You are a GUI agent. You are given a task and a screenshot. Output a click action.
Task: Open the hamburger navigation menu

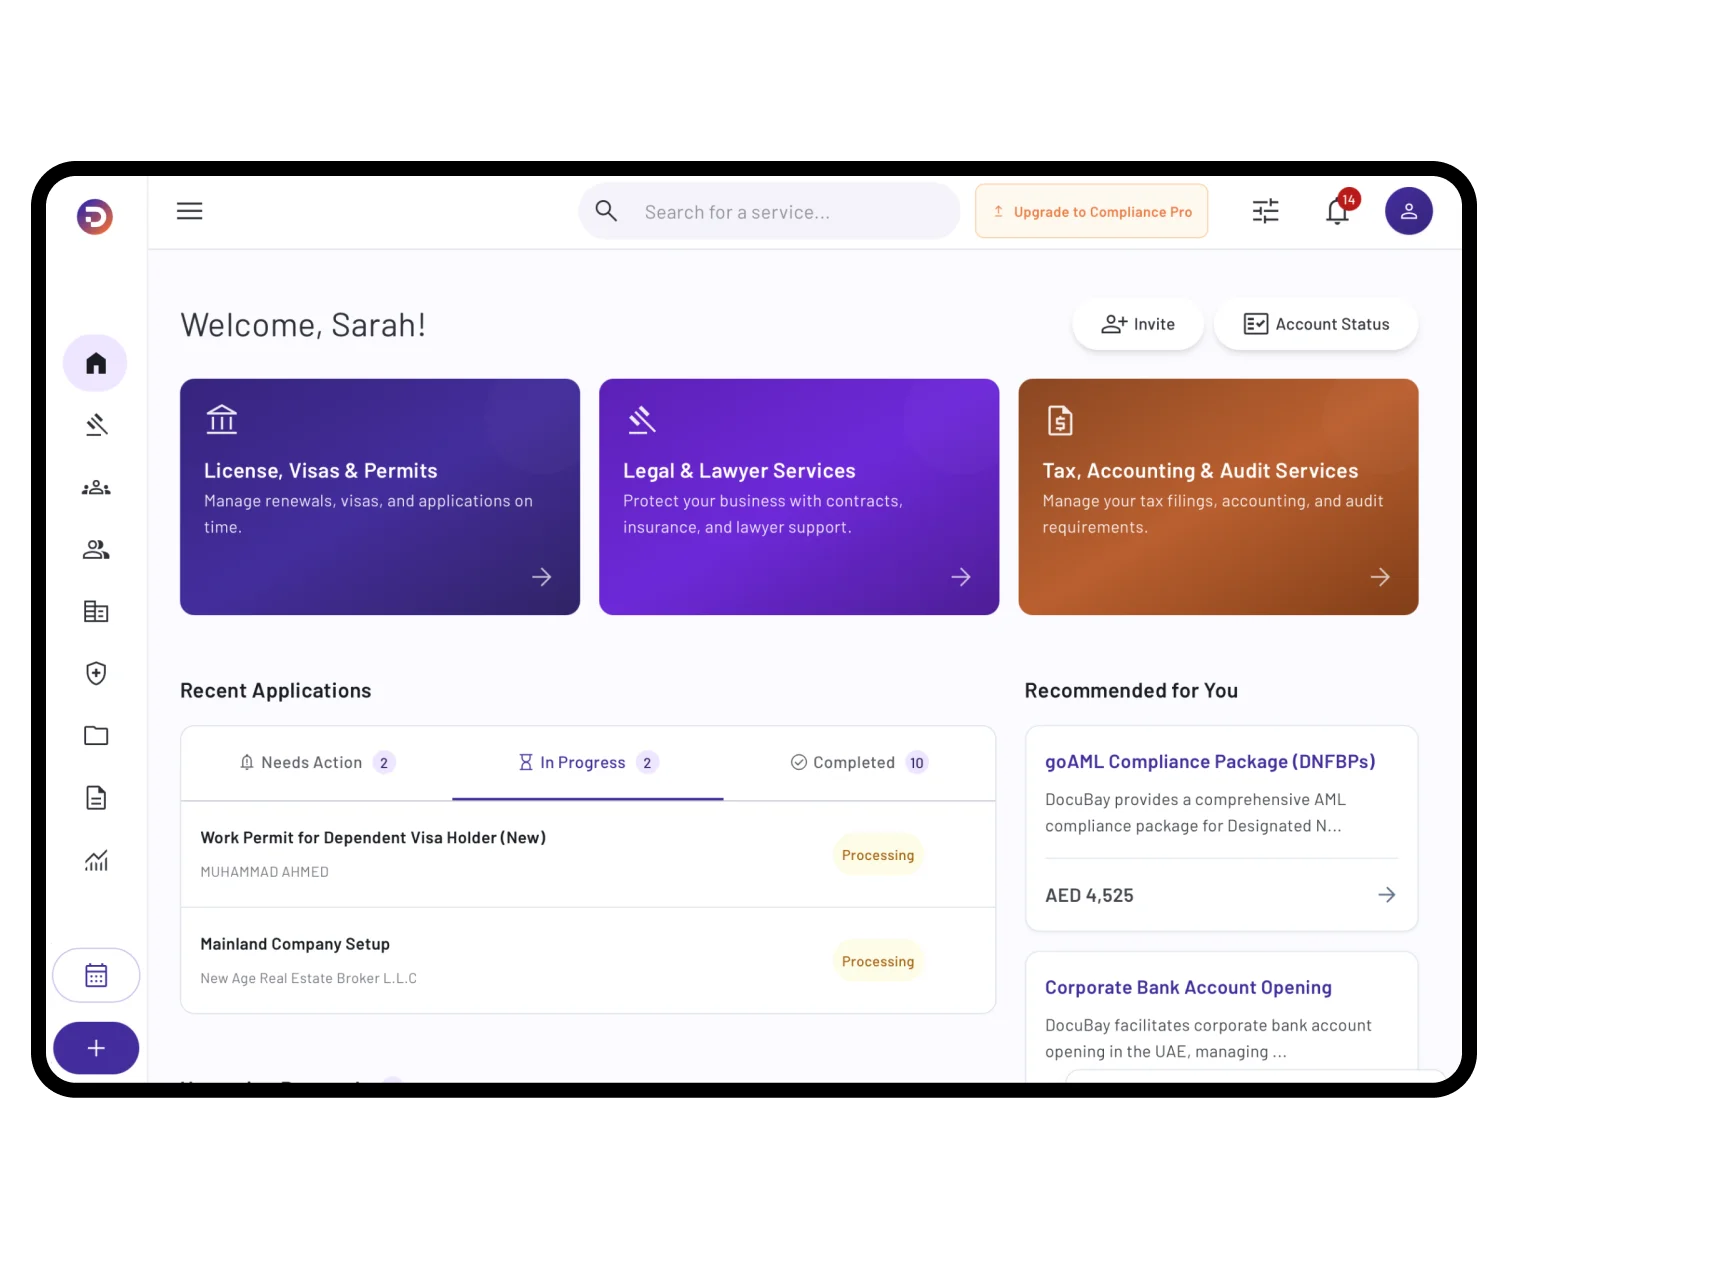(x=189, y=211)
